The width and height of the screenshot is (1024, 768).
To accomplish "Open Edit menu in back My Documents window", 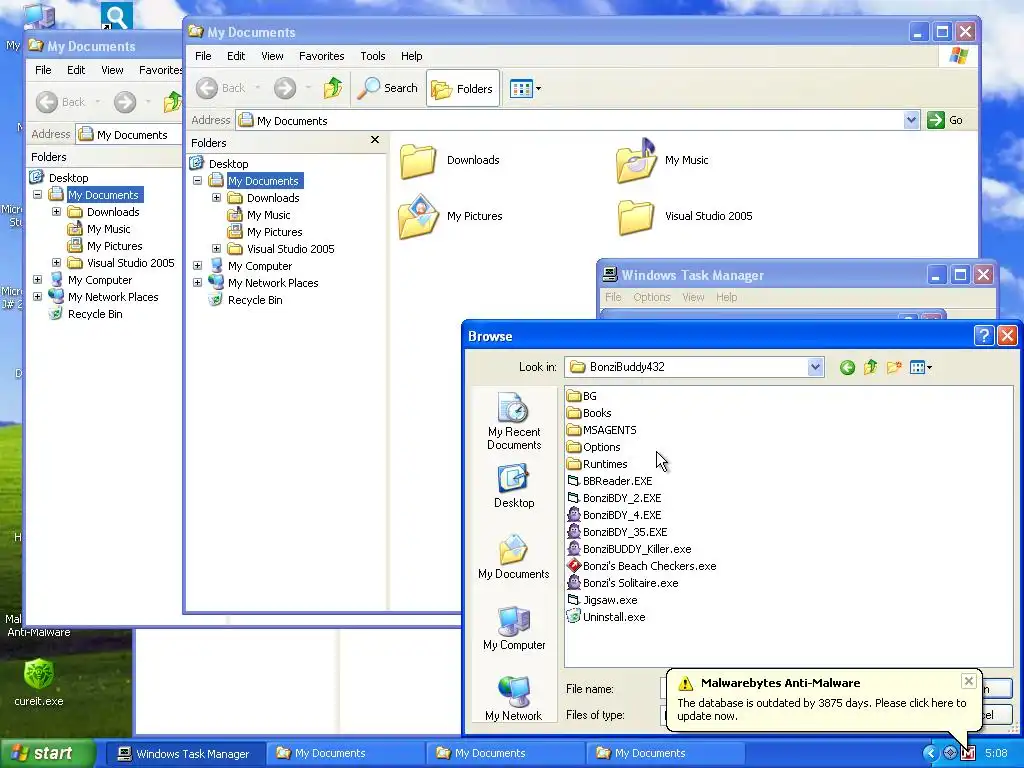I will tap(76, 70).
